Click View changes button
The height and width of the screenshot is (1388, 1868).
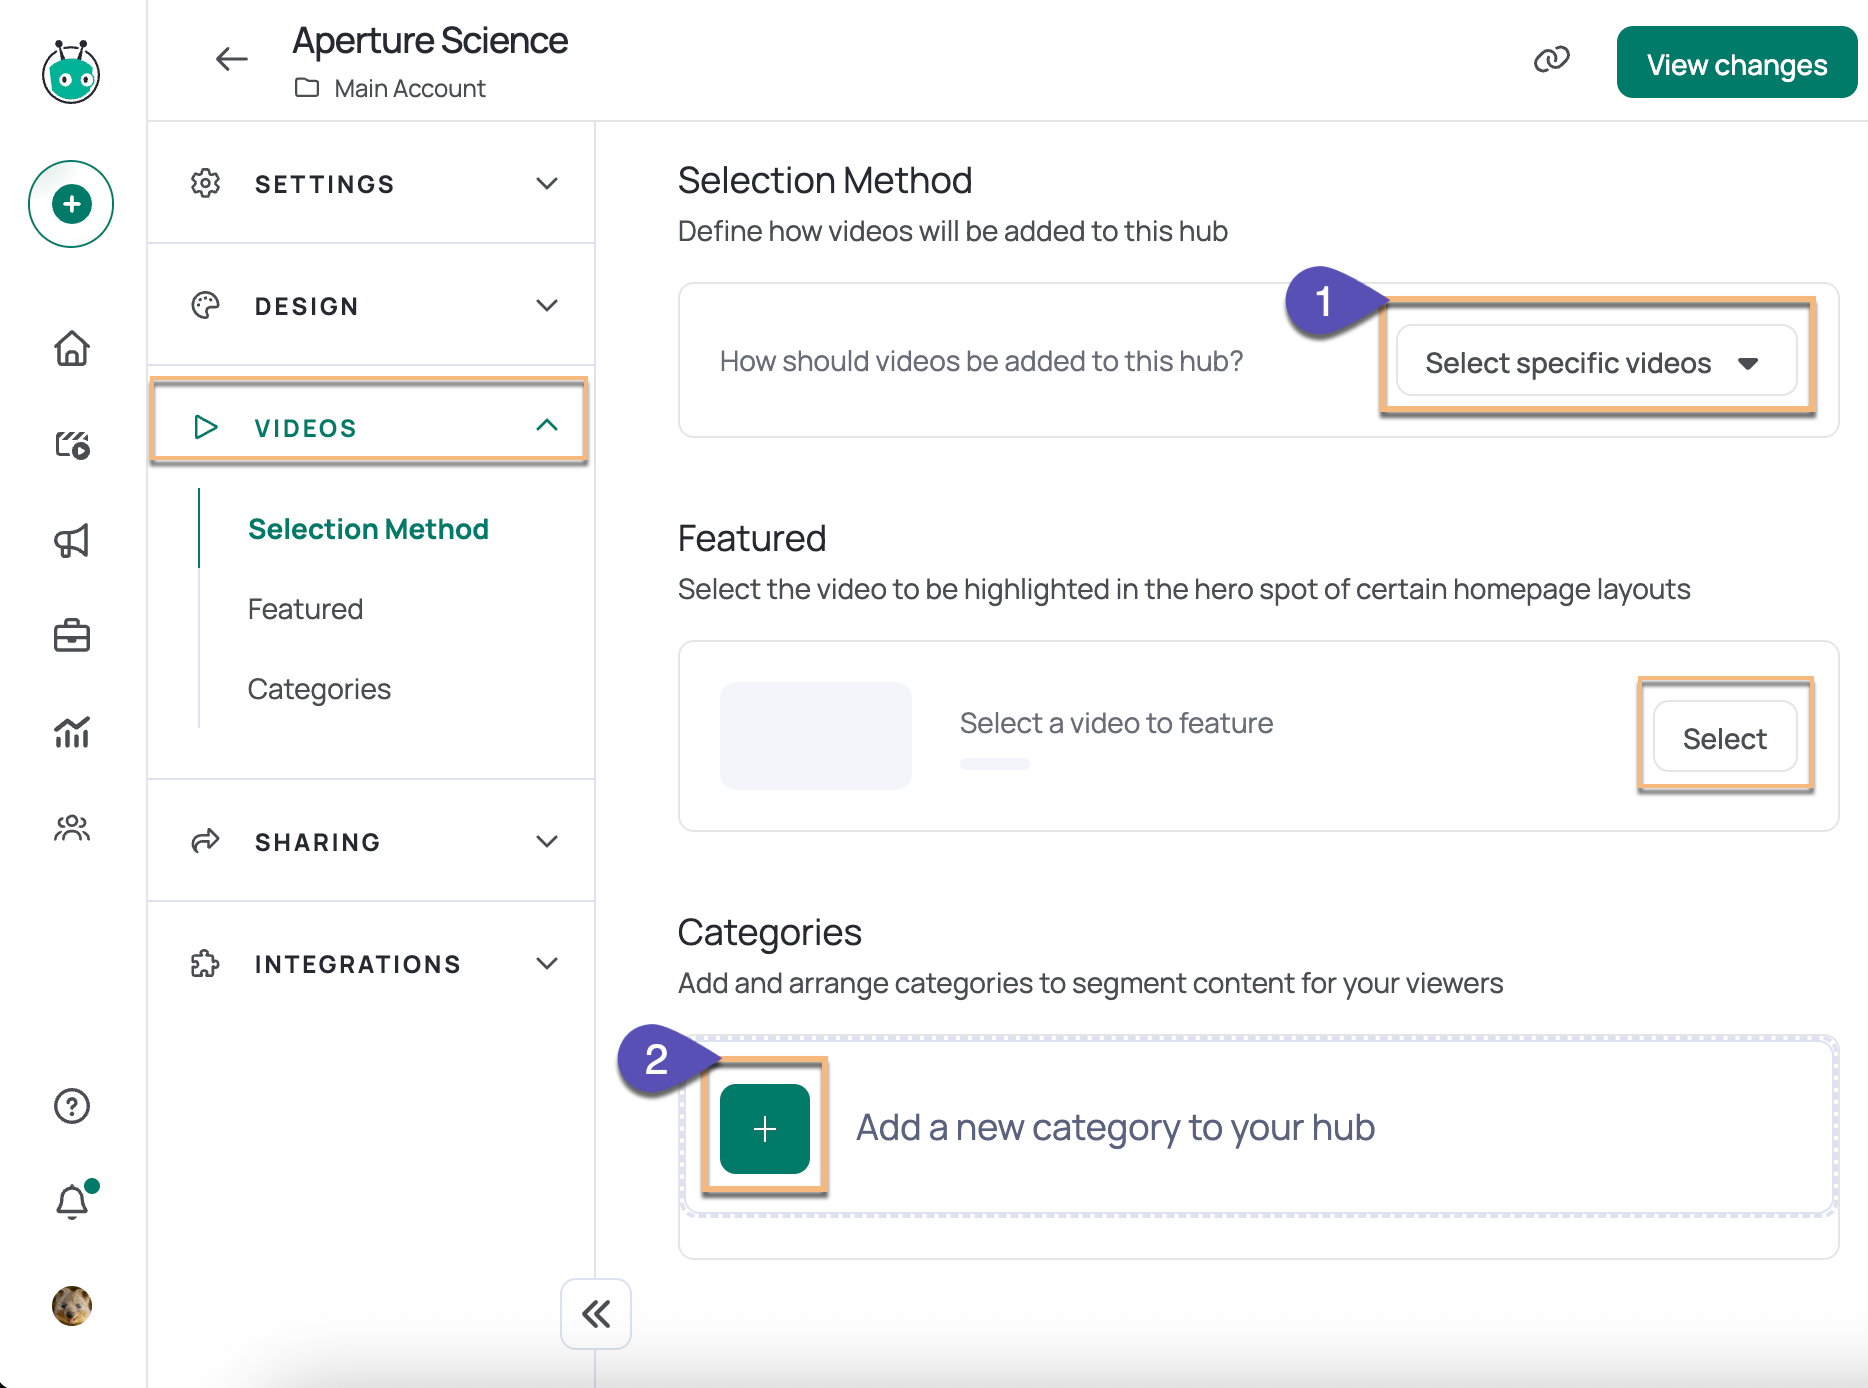(1737, 63)
